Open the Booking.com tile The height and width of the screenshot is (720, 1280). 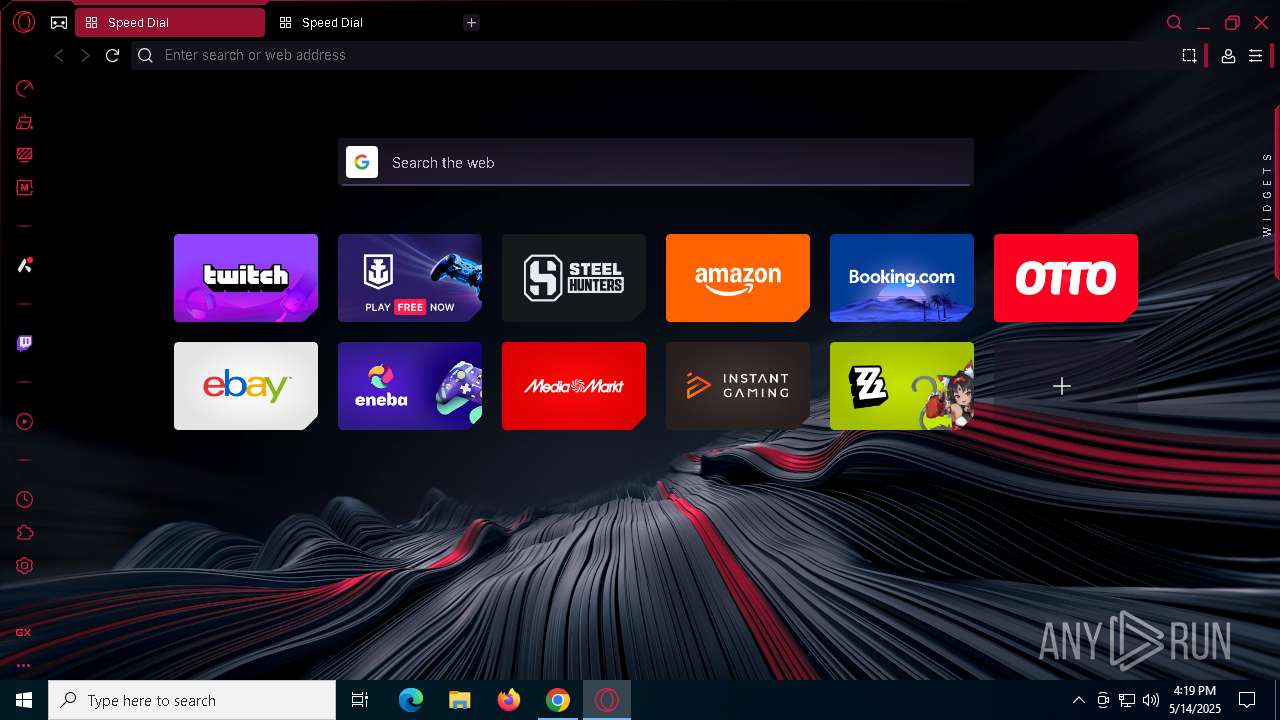coord(902,278)
